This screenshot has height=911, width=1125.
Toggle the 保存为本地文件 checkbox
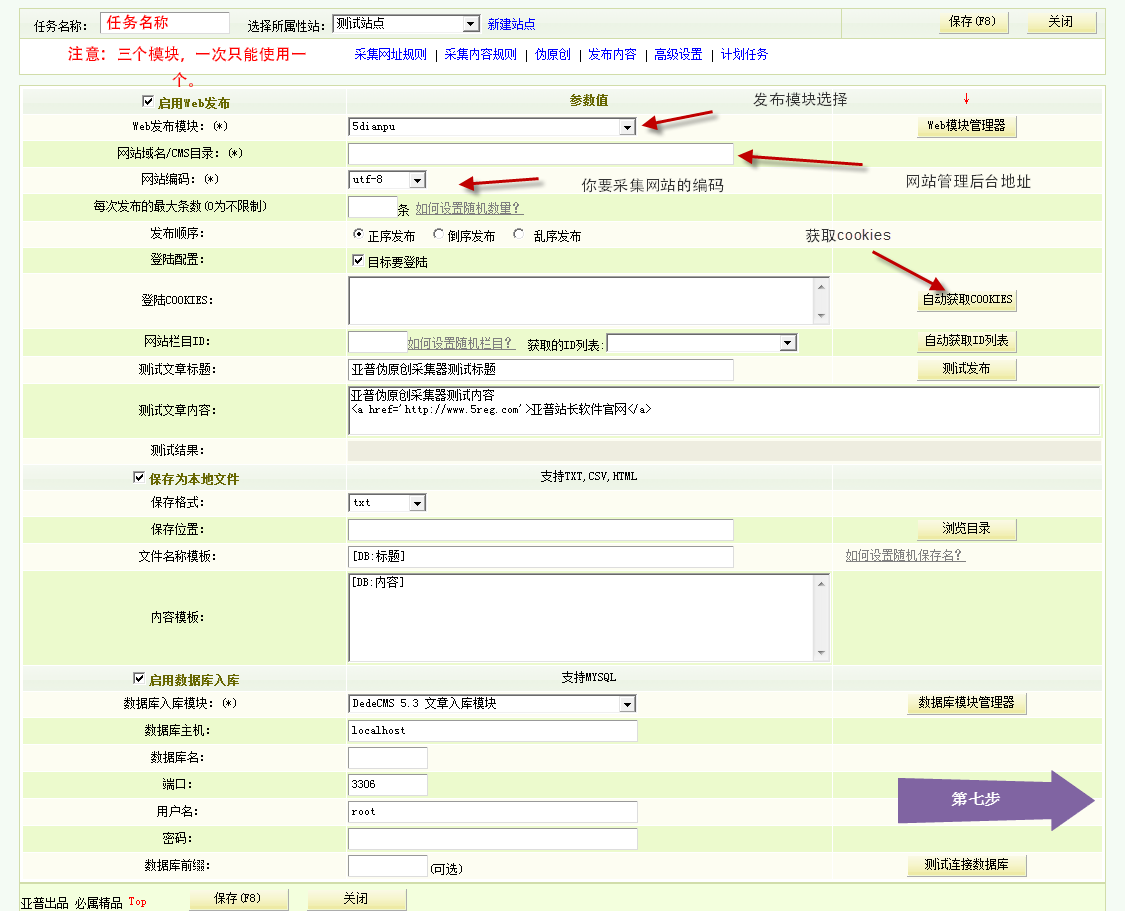click(139, 477)
